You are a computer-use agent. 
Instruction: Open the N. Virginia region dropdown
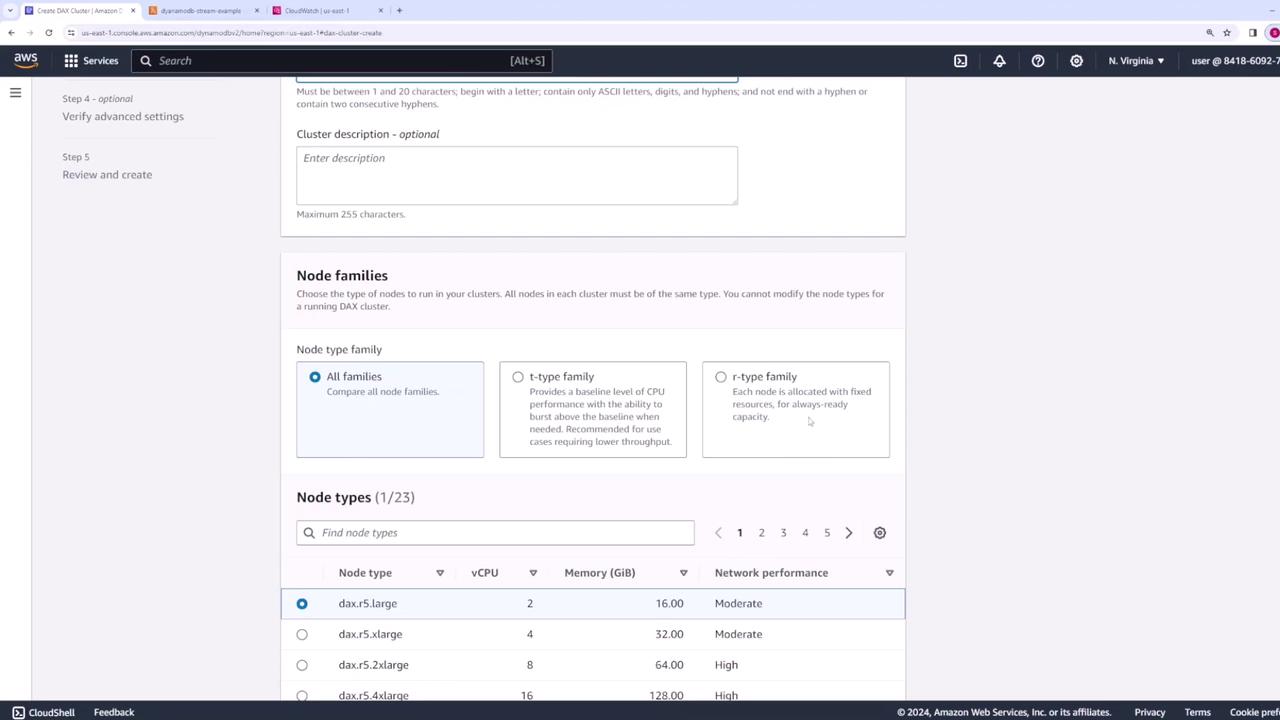click(x=1136, y=61)
